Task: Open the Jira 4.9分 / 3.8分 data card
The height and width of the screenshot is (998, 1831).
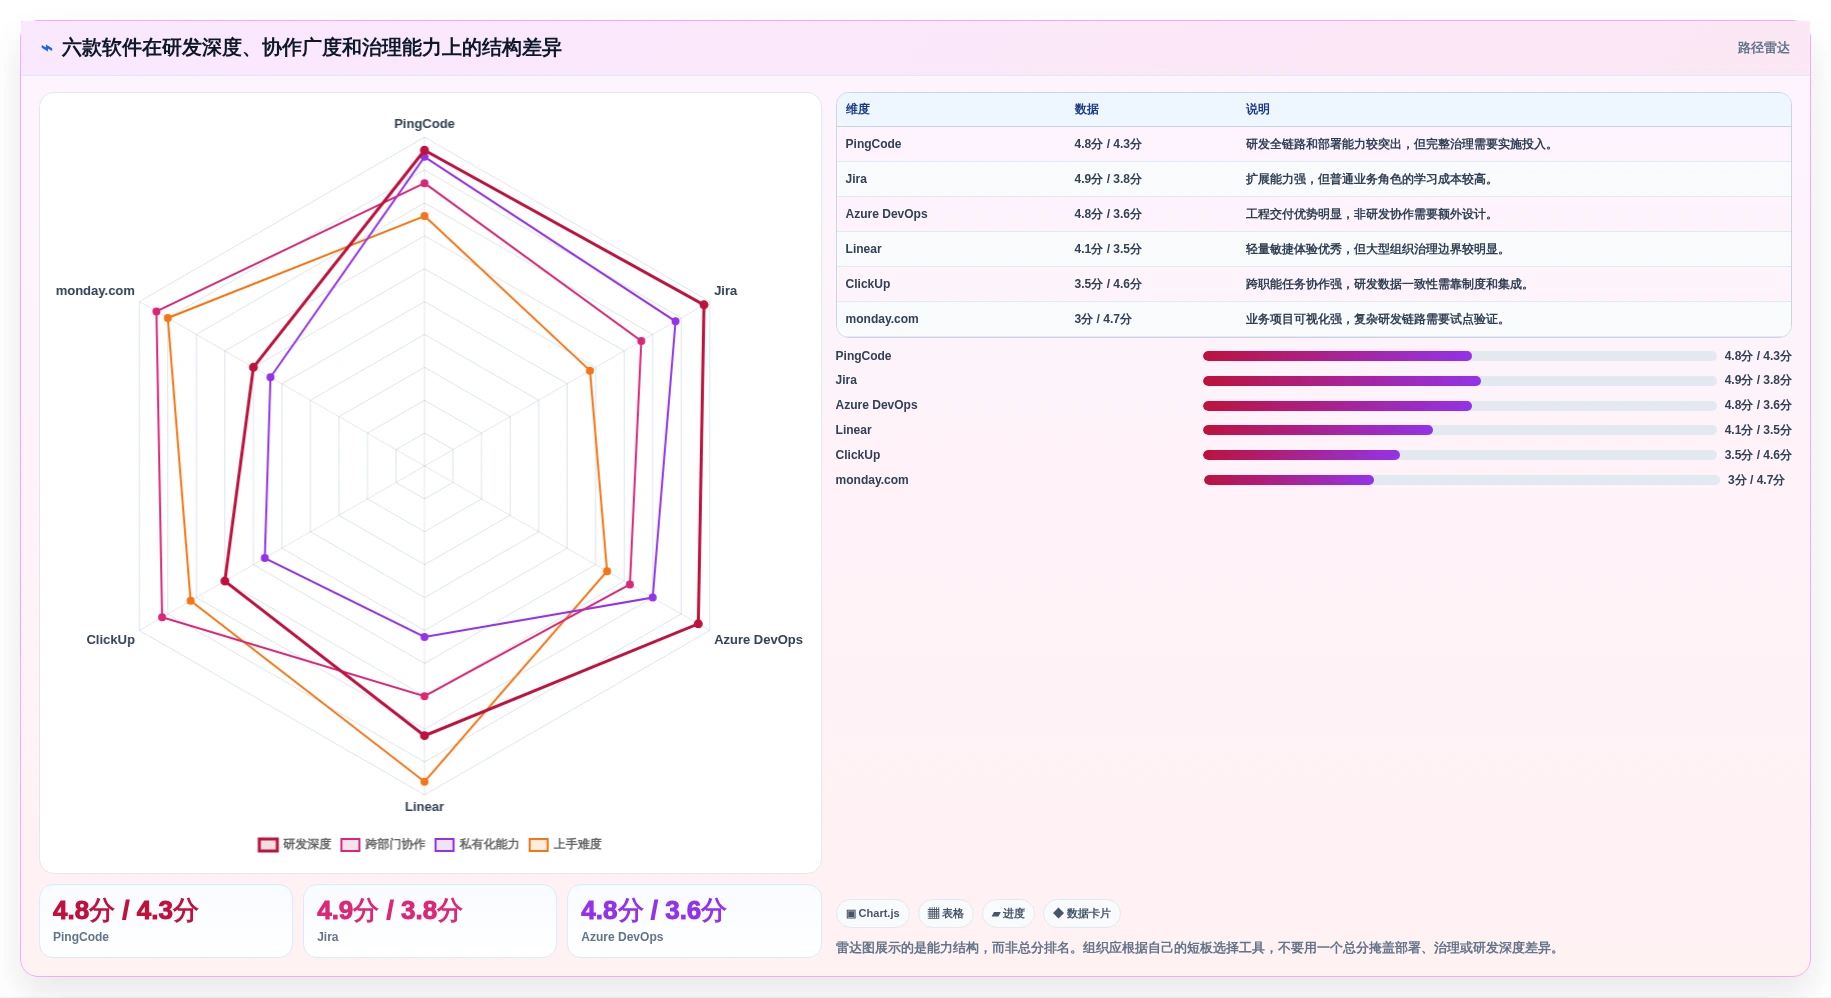Action: coord(430,921)
